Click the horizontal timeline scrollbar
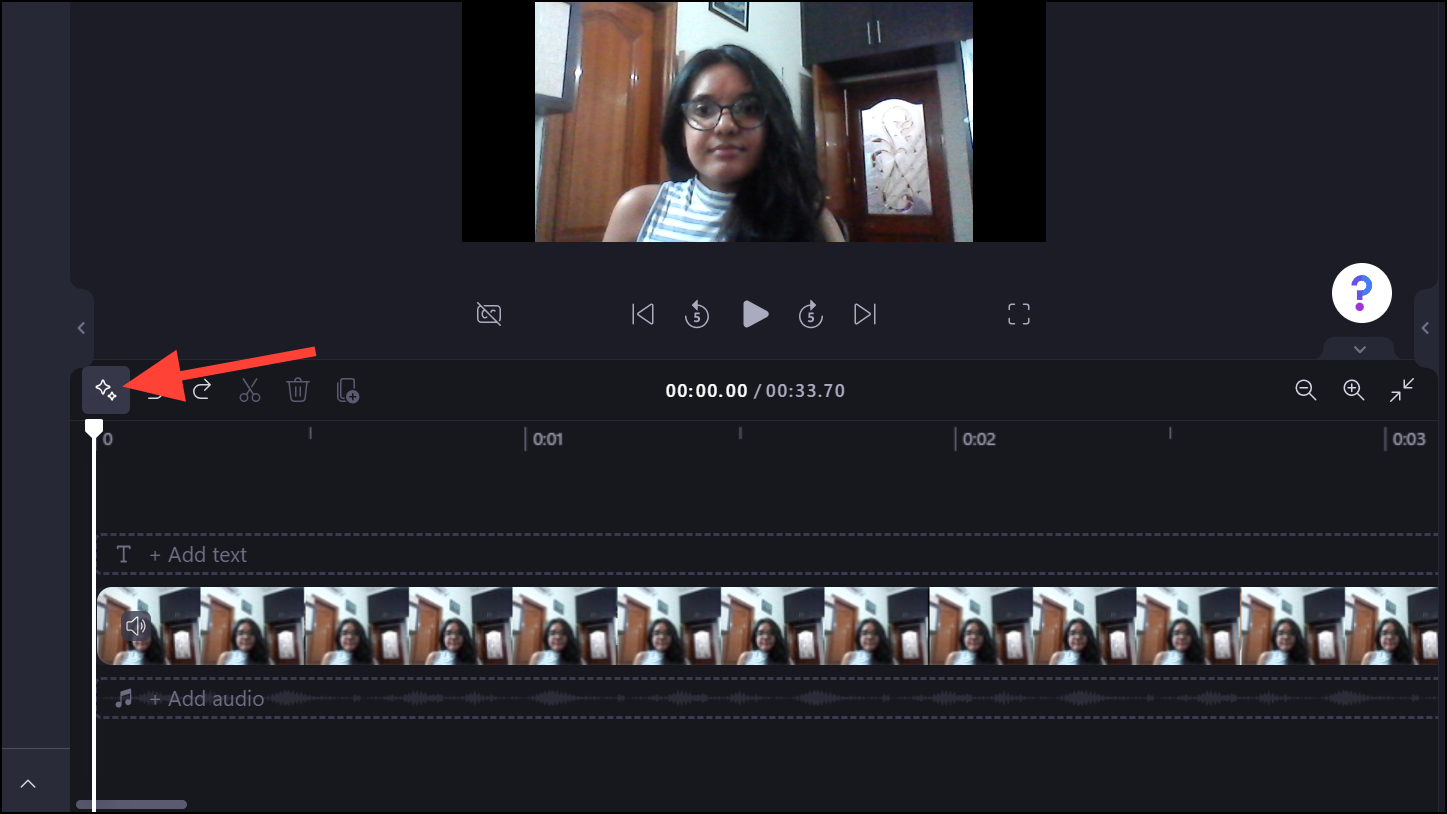 (x=132, y=804)
